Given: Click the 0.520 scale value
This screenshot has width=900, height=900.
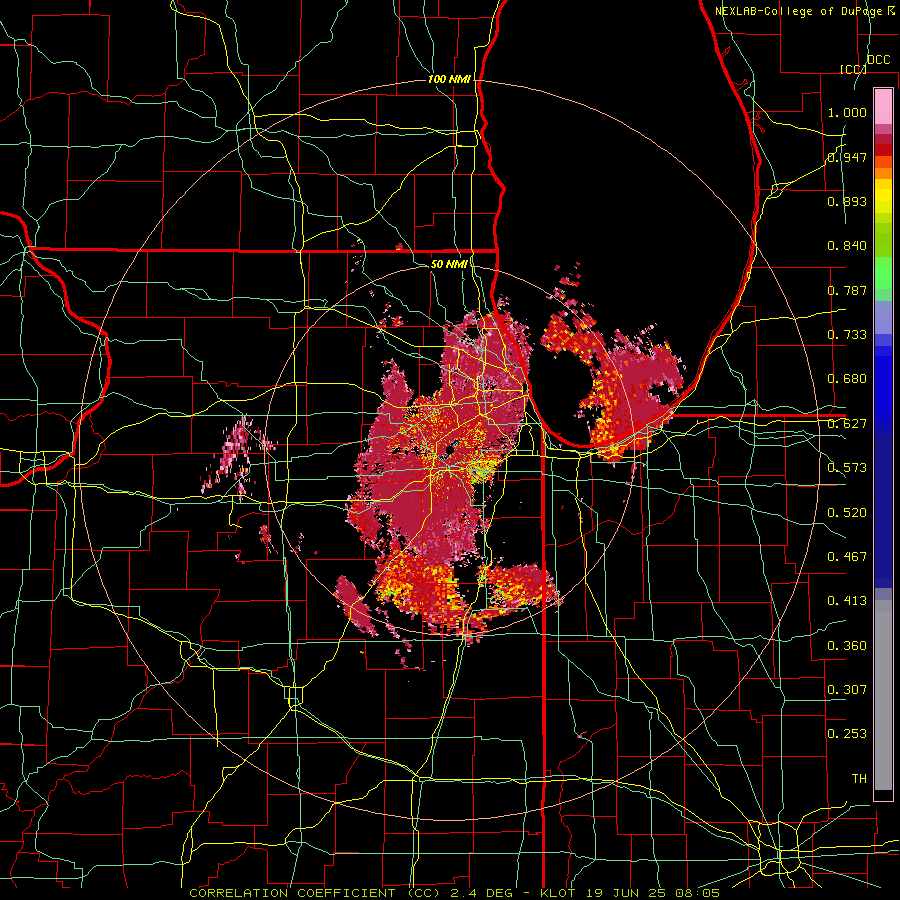Looking at the screenshot, I should point(847,513).
